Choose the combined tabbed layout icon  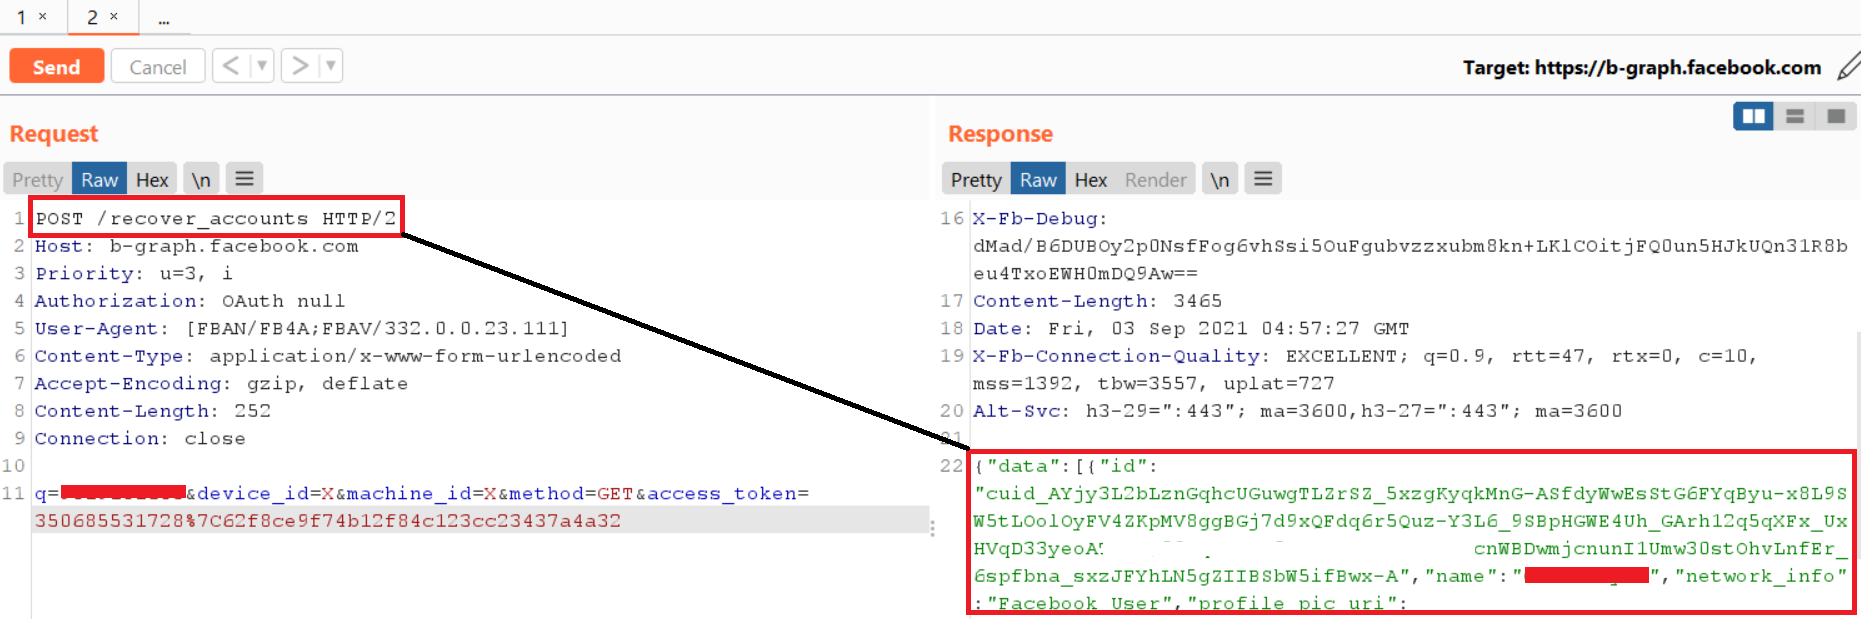click(x=1836, y=116)
